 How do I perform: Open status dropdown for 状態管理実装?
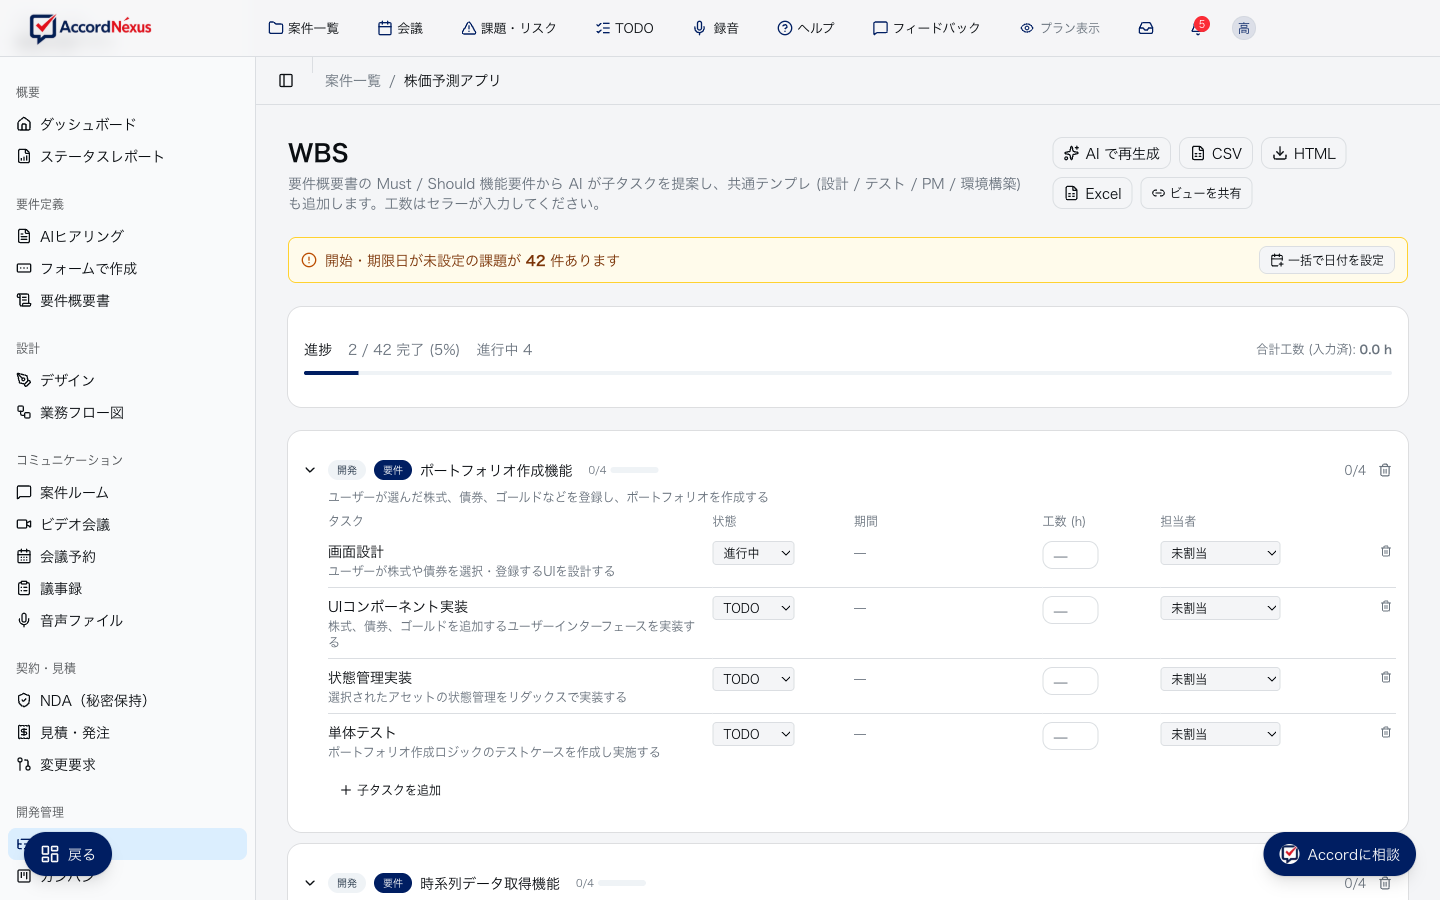(x=753, y=679)
